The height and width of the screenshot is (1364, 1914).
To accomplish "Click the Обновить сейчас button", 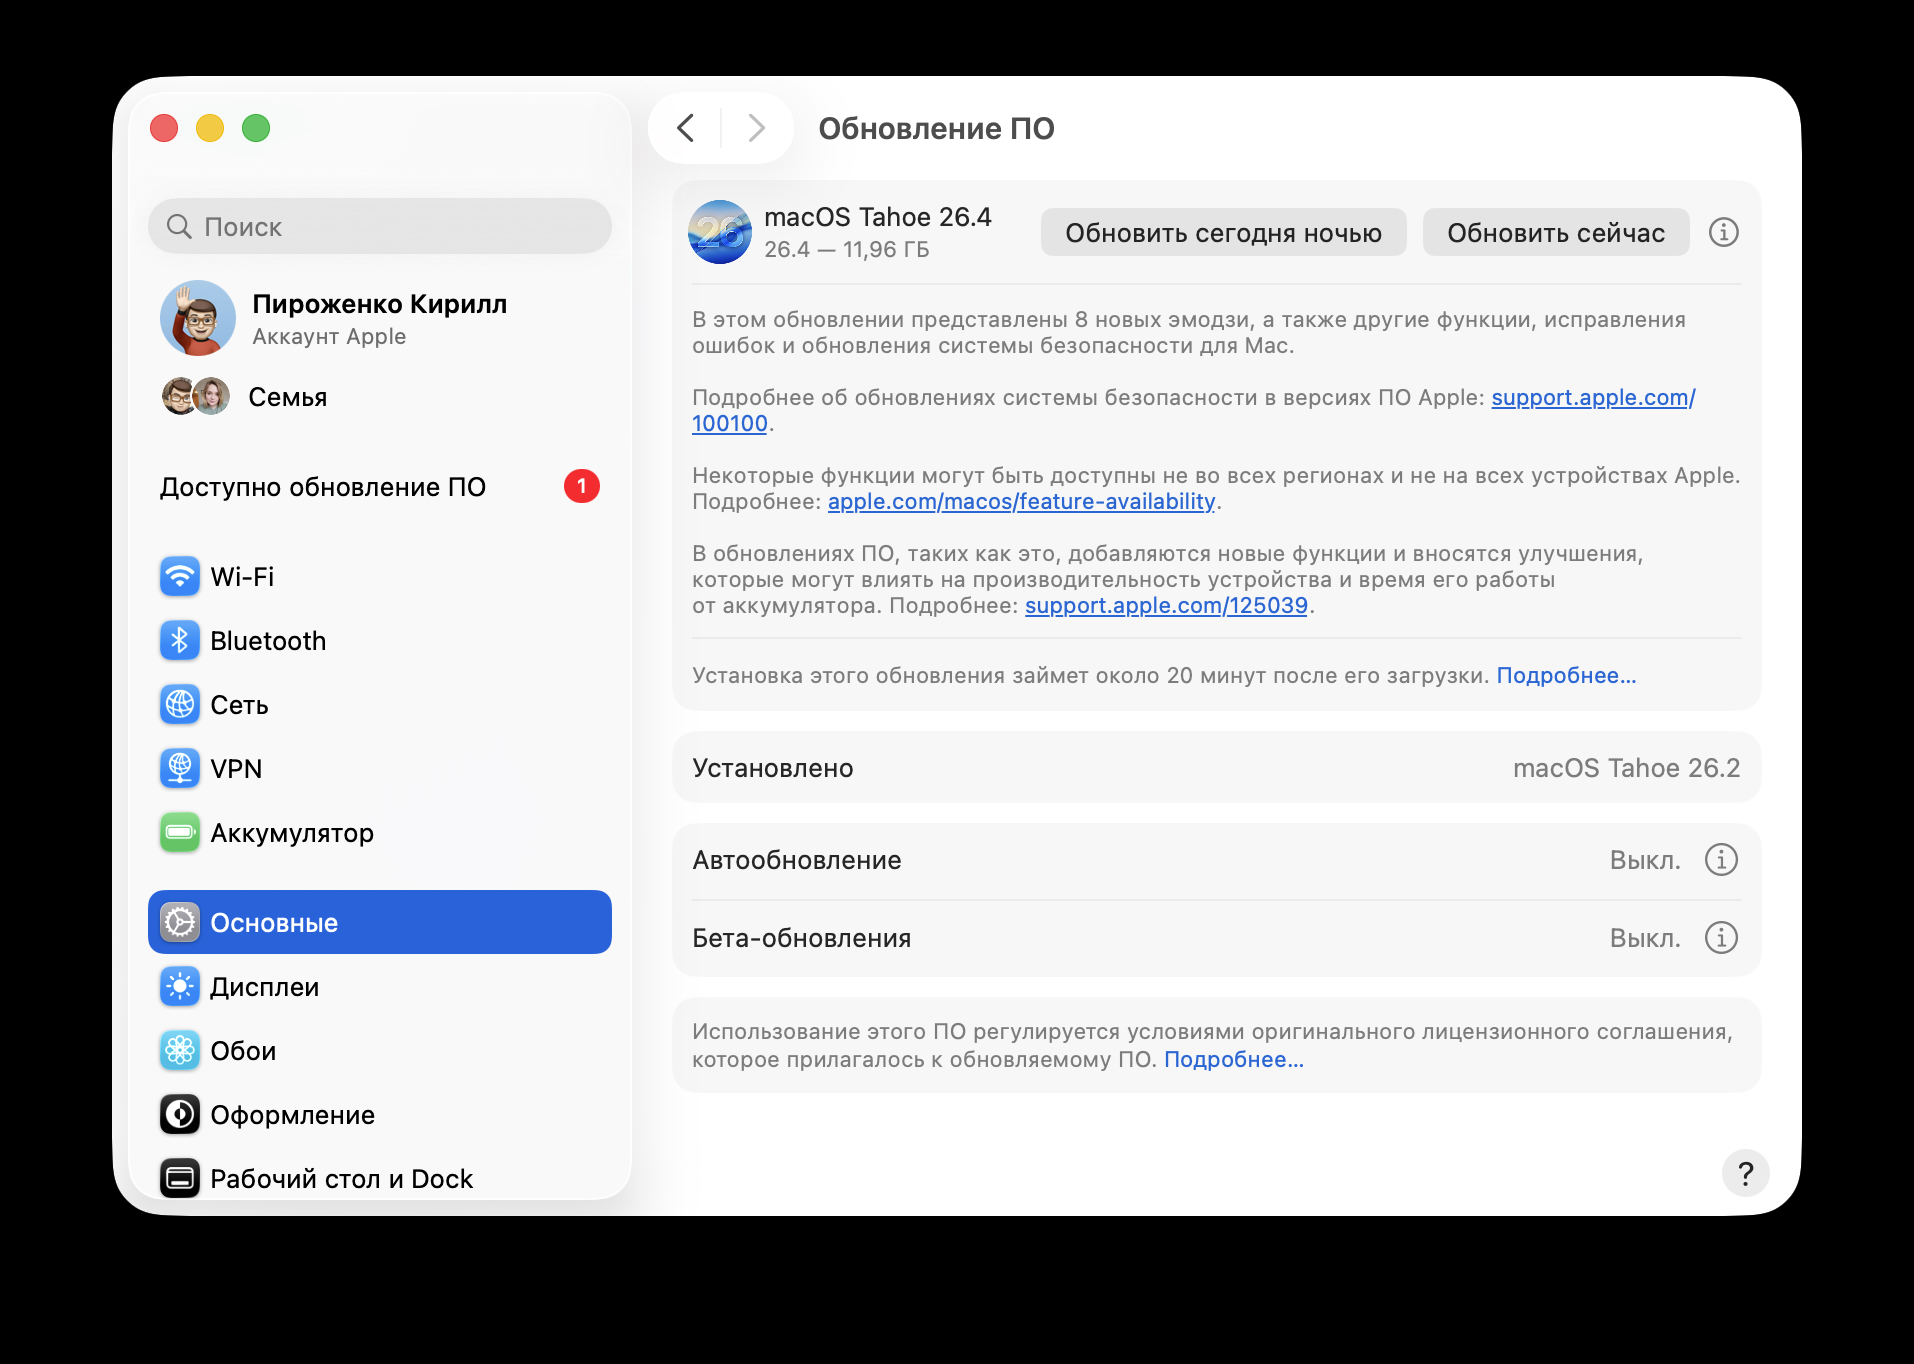I will pyautogui.click(x=1556, y=231).
